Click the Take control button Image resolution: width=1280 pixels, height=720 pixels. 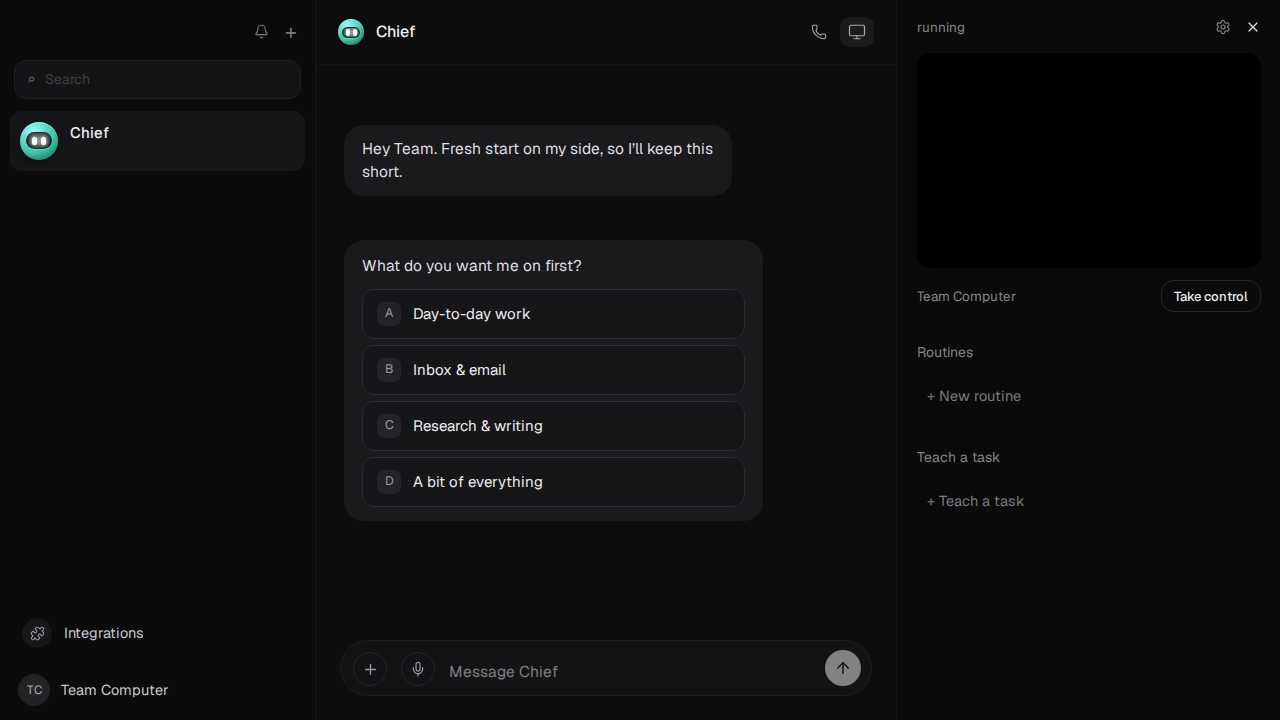pyautogui.click(x=1211, y=296)
